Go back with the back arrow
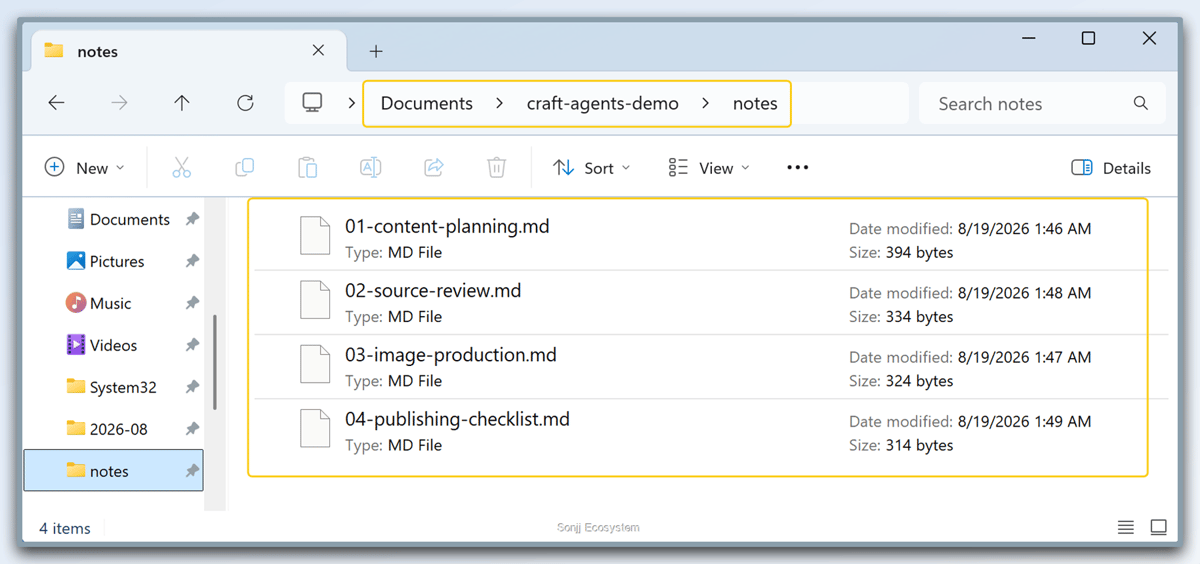This screenshot has width=1200, height=564. [x=57, y=103]
